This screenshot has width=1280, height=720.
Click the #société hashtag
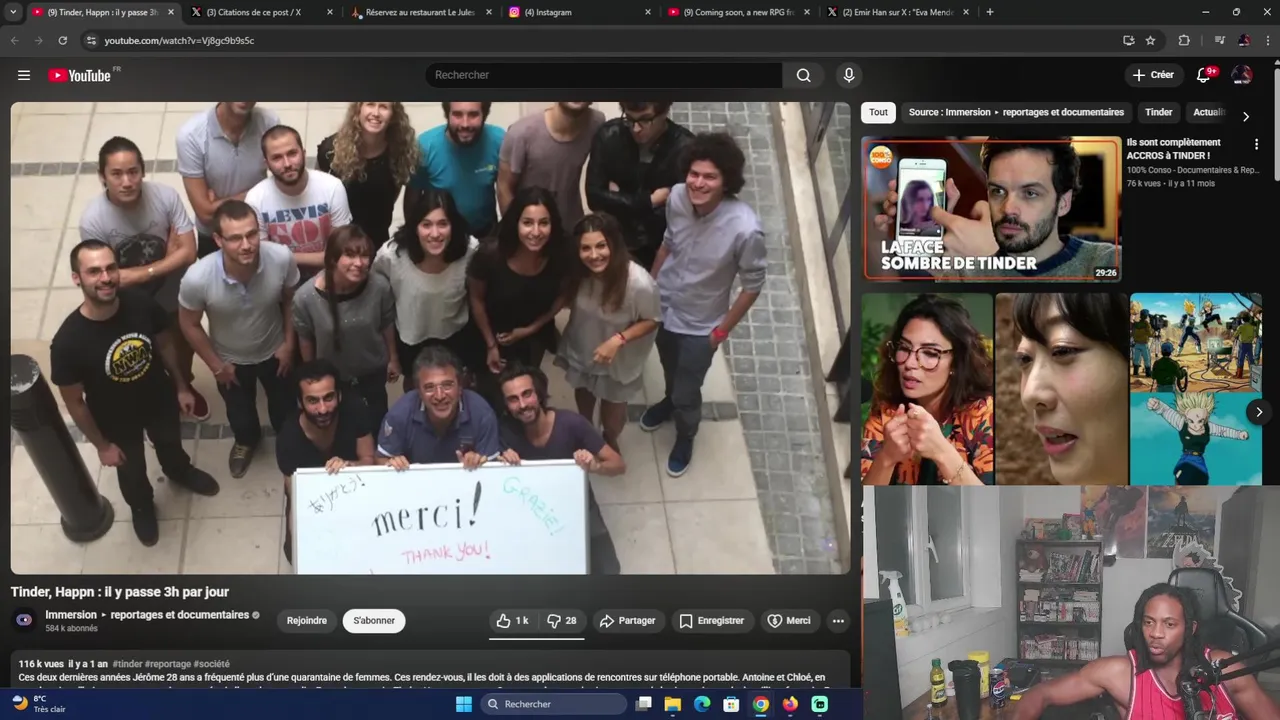click(x=211, y=664)
